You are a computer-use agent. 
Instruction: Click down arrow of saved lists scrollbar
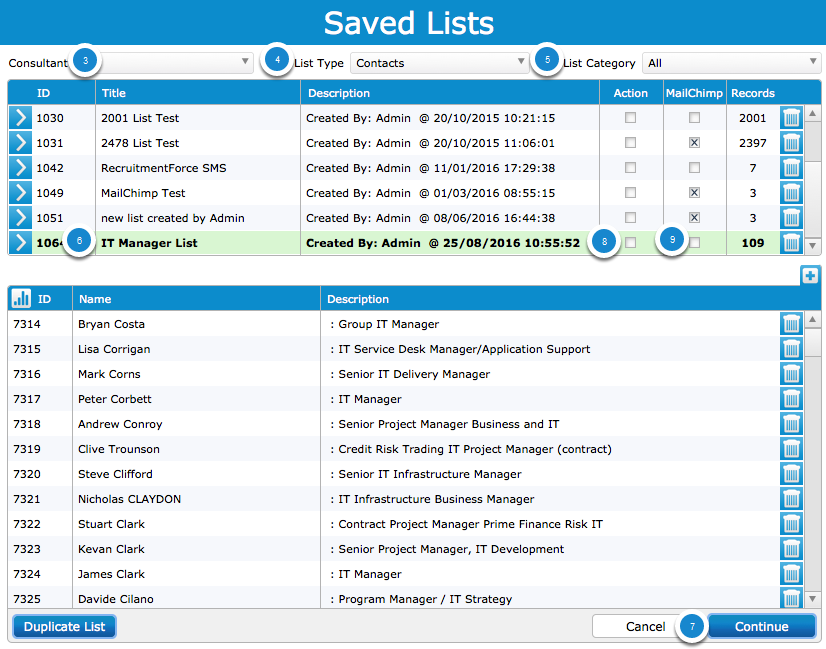click(x=812, y=245)
